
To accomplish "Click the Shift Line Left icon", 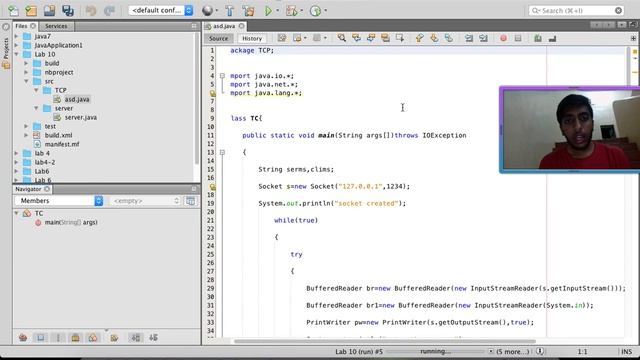I will click(x=469, y=38).
